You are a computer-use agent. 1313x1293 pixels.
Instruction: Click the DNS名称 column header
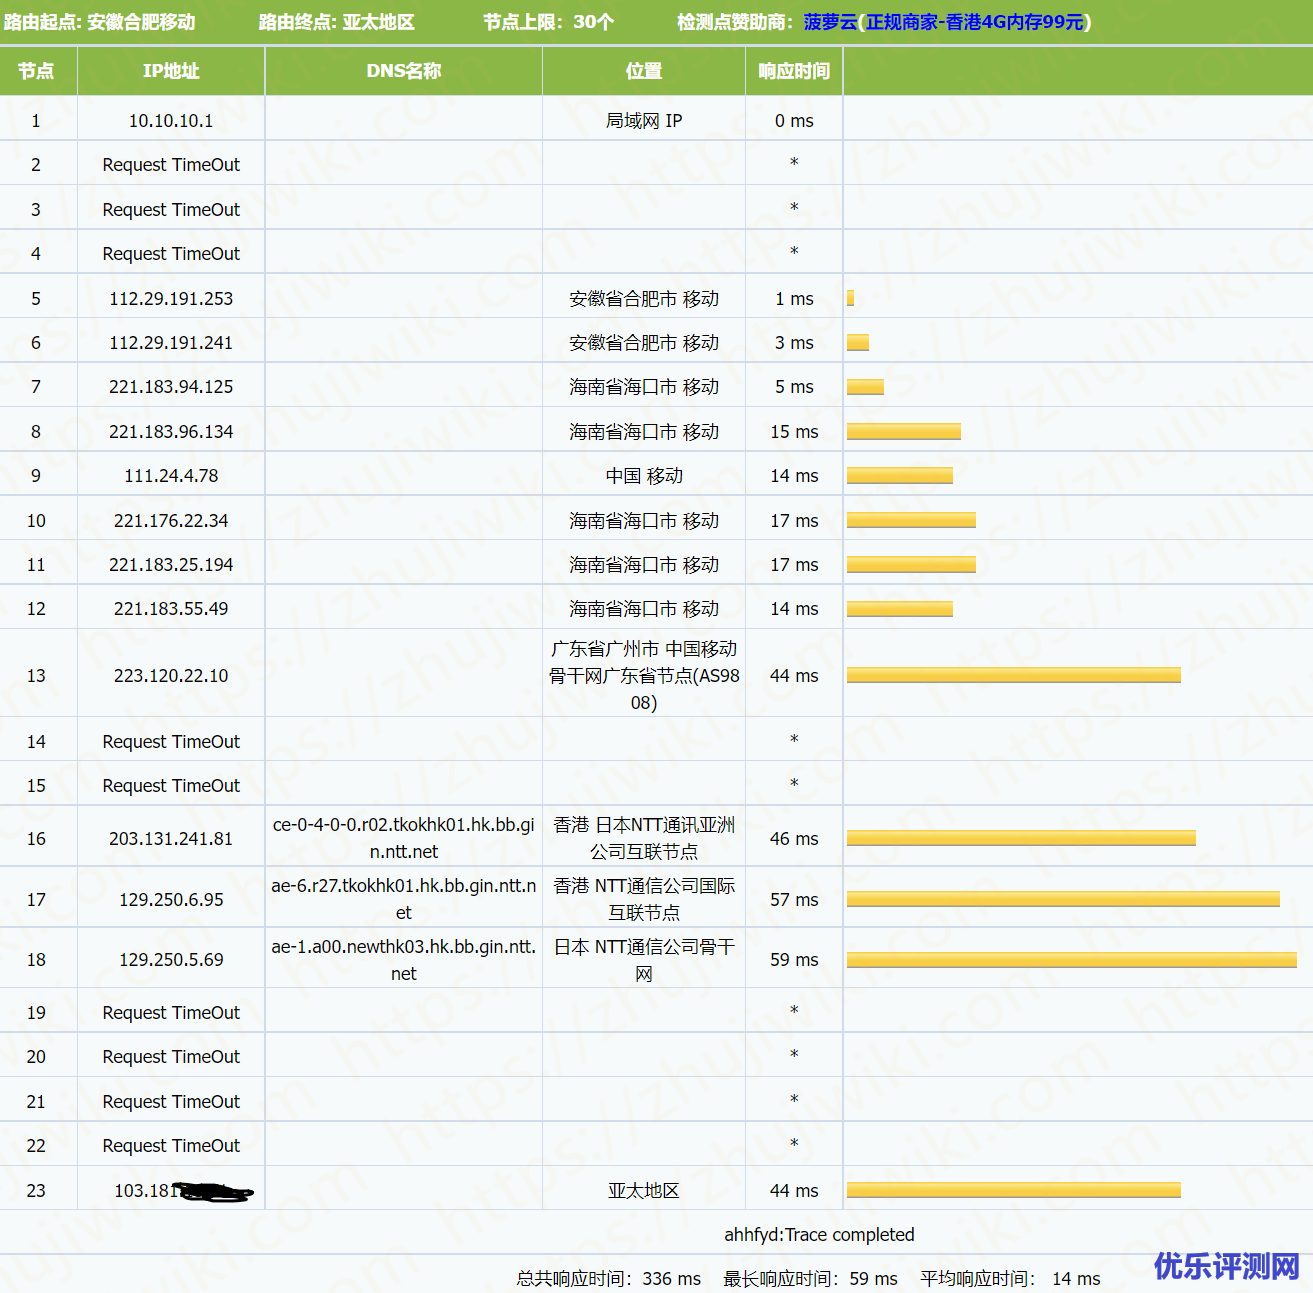point(403,71)
